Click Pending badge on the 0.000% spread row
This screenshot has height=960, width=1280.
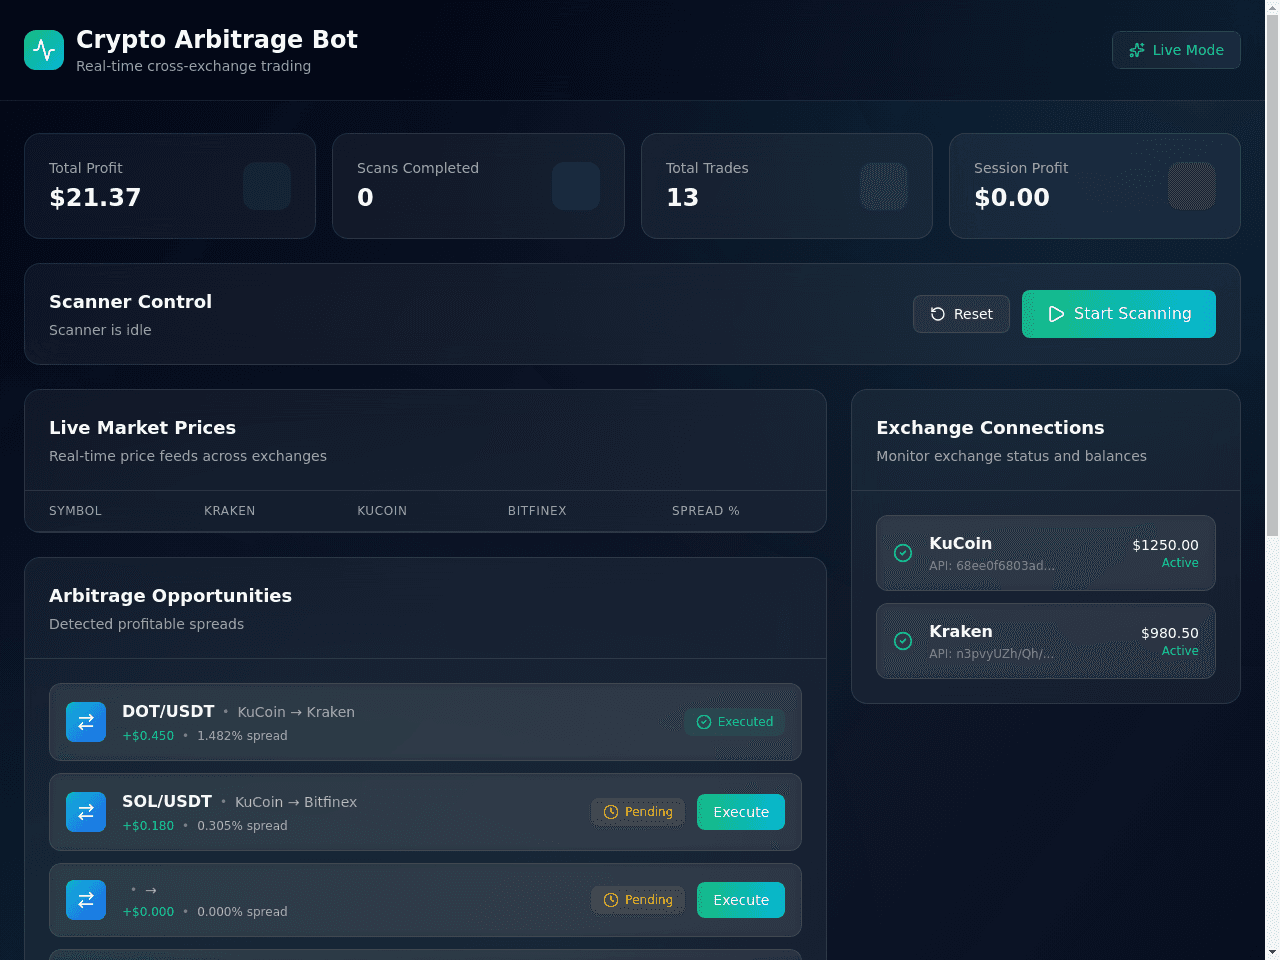click(x=638, y=900)
